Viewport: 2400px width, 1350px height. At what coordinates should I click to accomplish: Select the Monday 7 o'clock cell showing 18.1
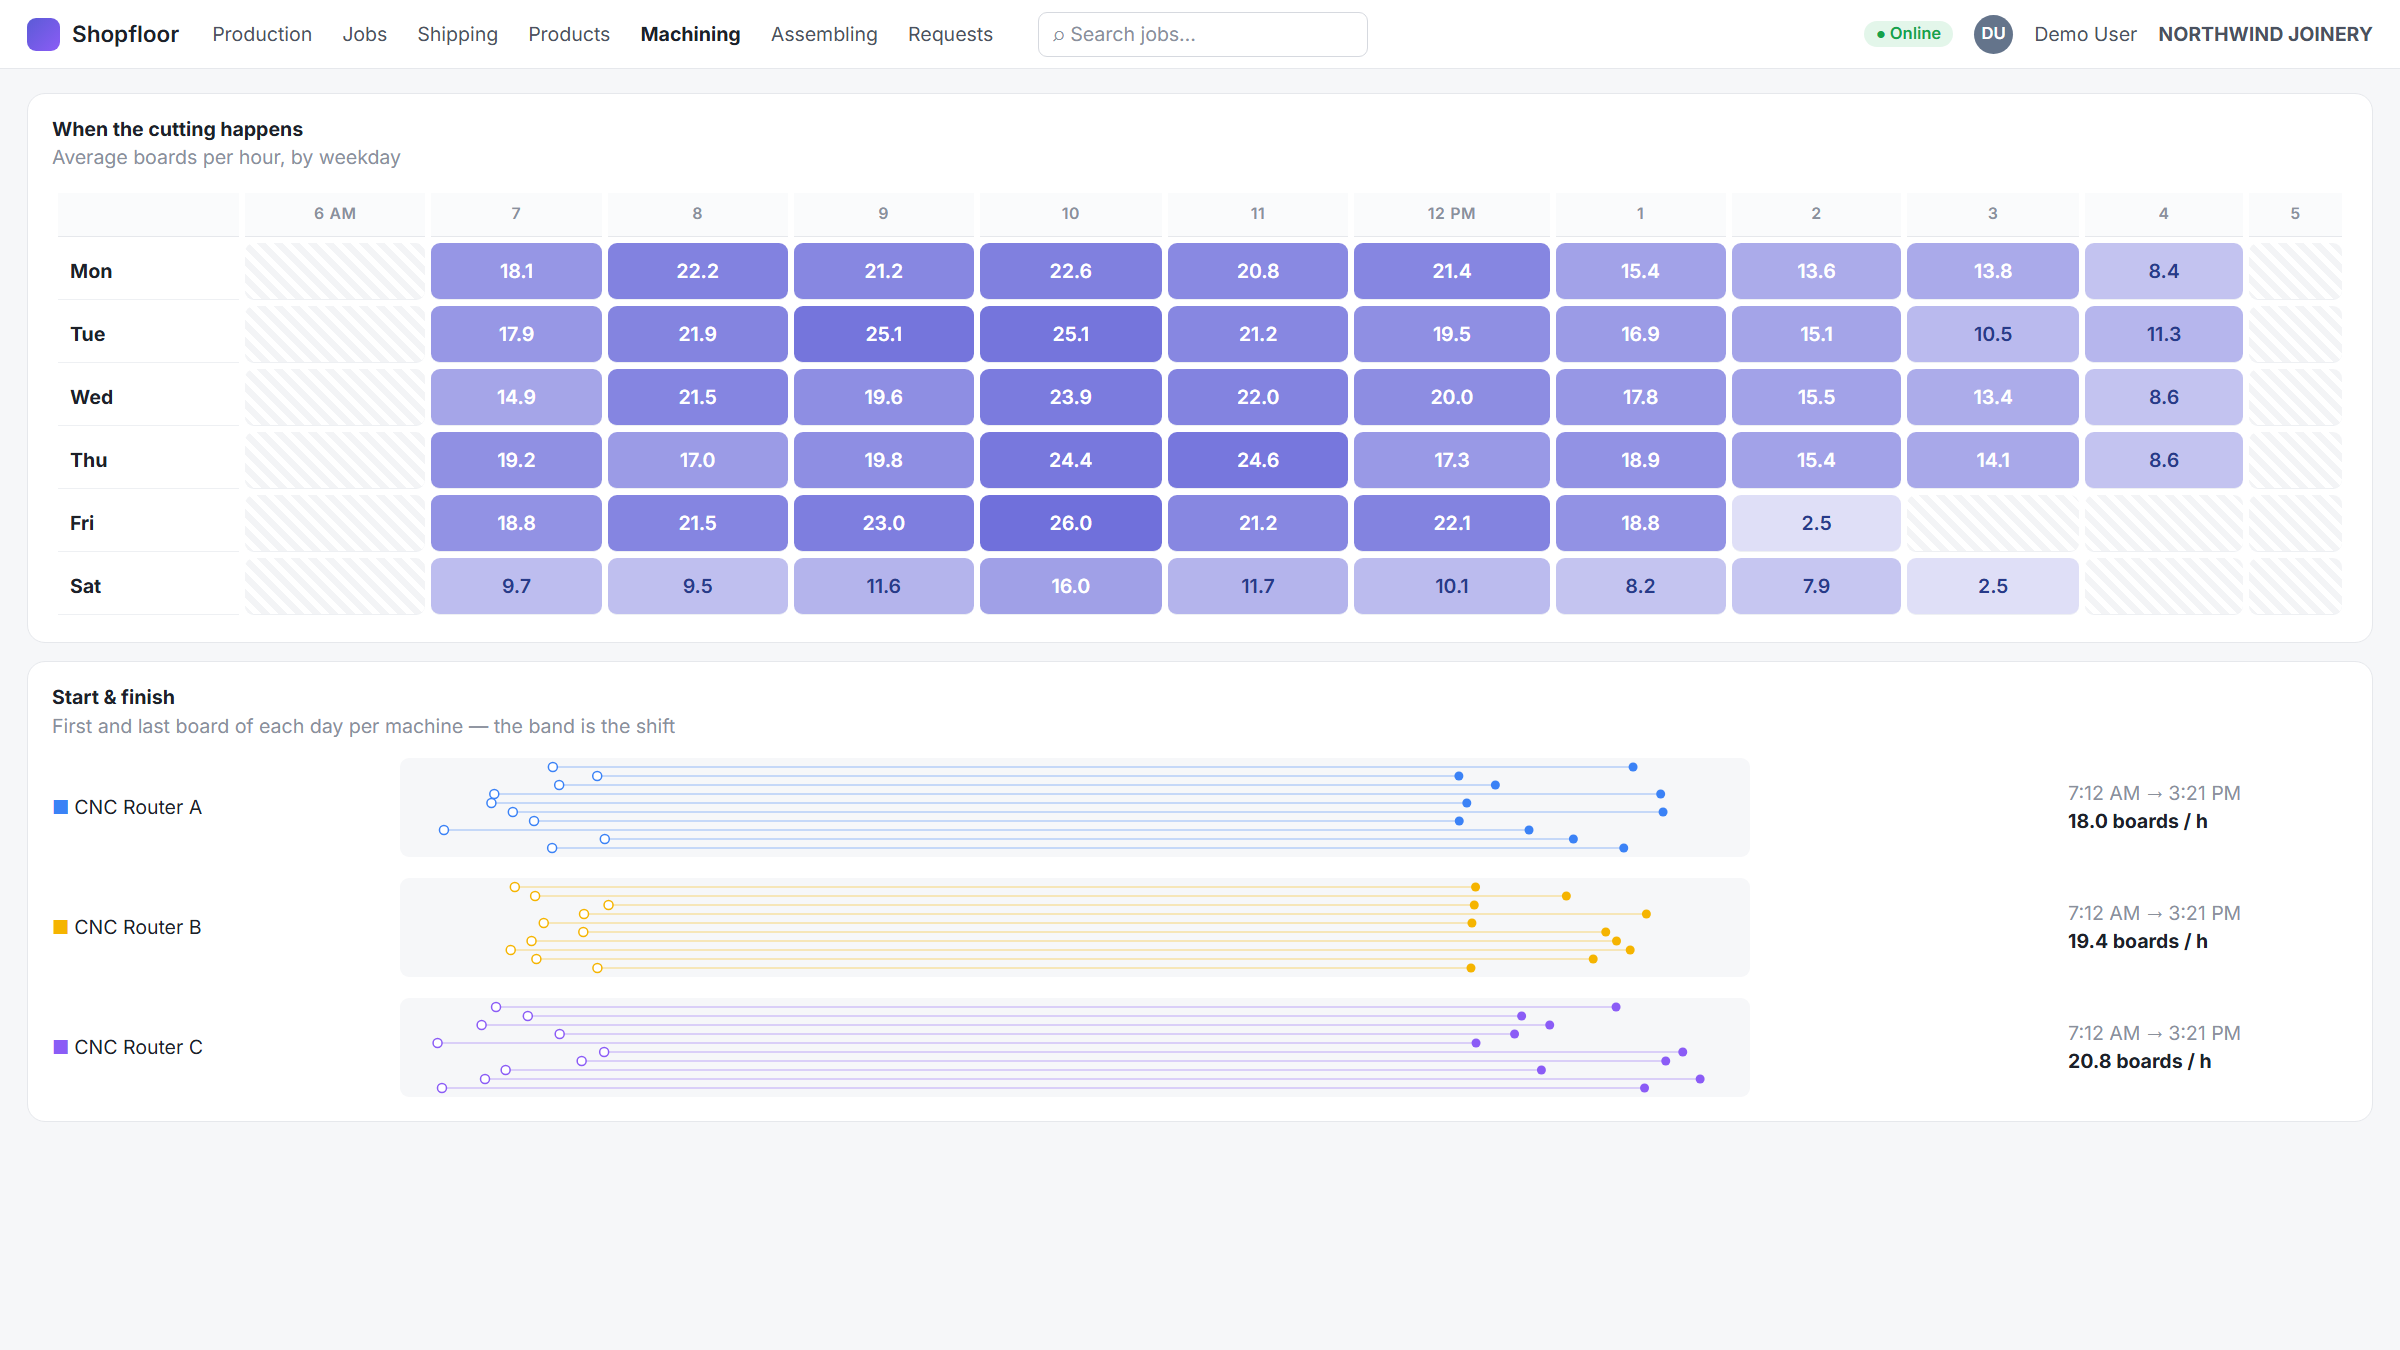516,271
